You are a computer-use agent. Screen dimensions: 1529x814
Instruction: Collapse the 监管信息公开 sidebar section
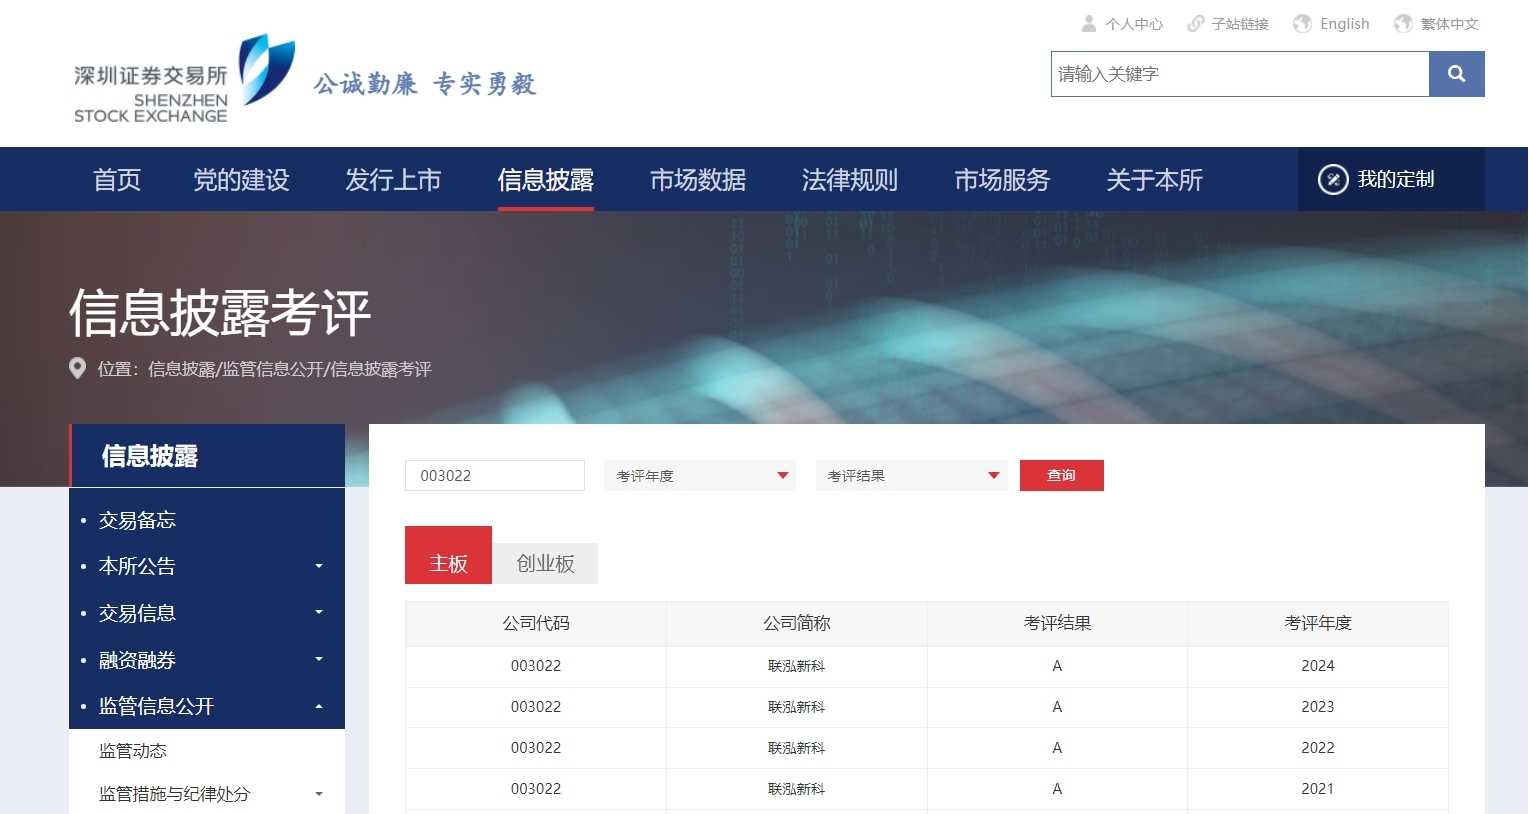click(x=318, y=705)
